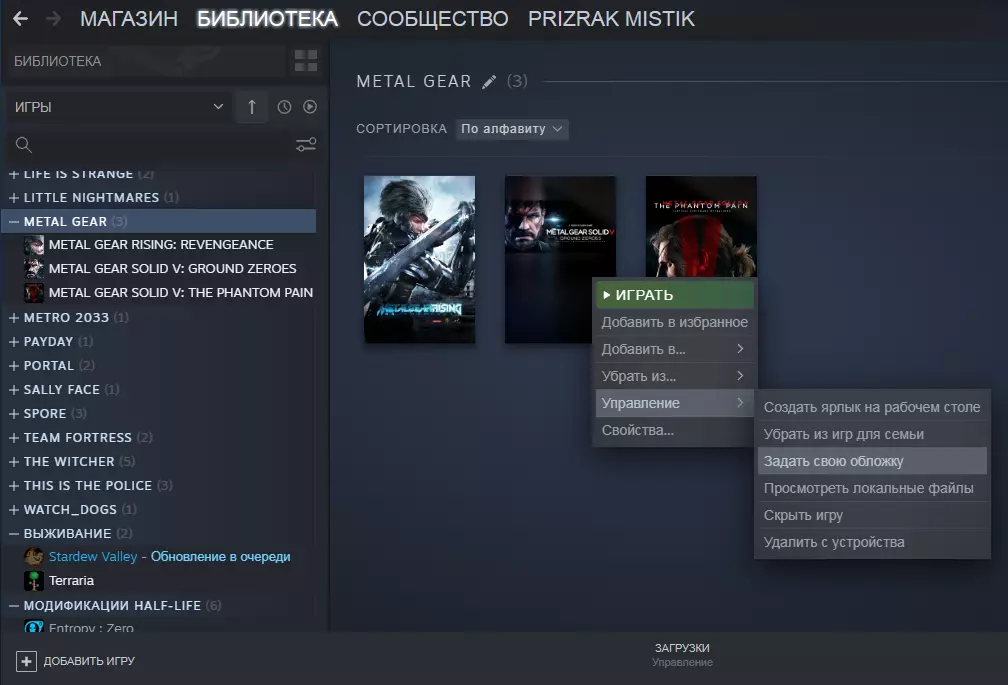Open Metal Gear Rising cover thumbnail
This screenshot has height=685, width=1008.
(420, 260)
